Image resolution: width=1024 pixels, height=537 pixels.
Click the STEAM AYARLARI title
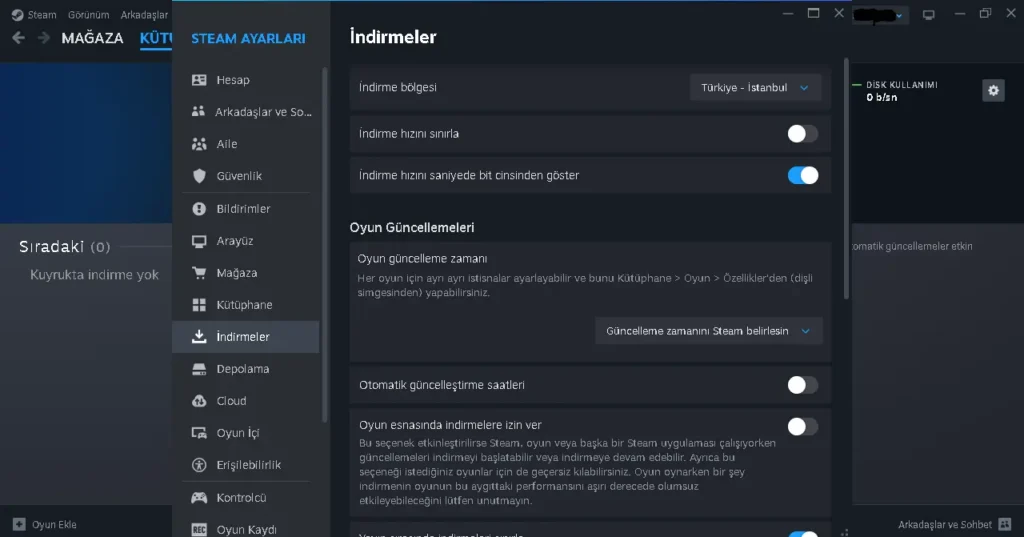click(248, 39)
